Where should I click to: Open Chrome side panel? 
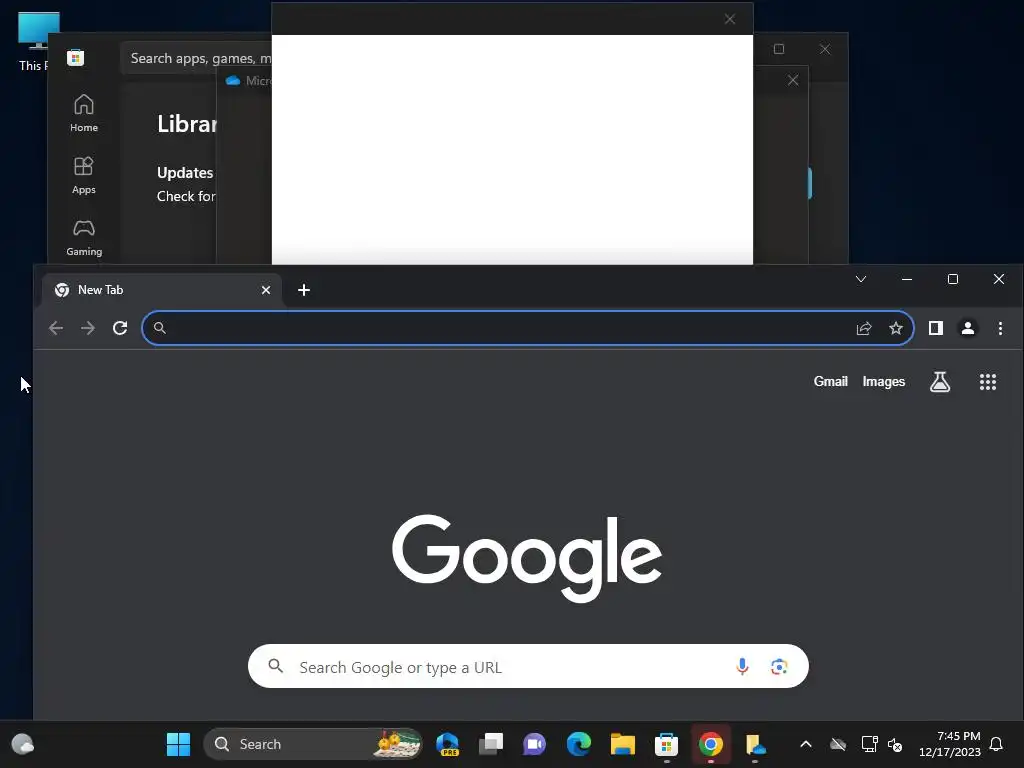936,328
